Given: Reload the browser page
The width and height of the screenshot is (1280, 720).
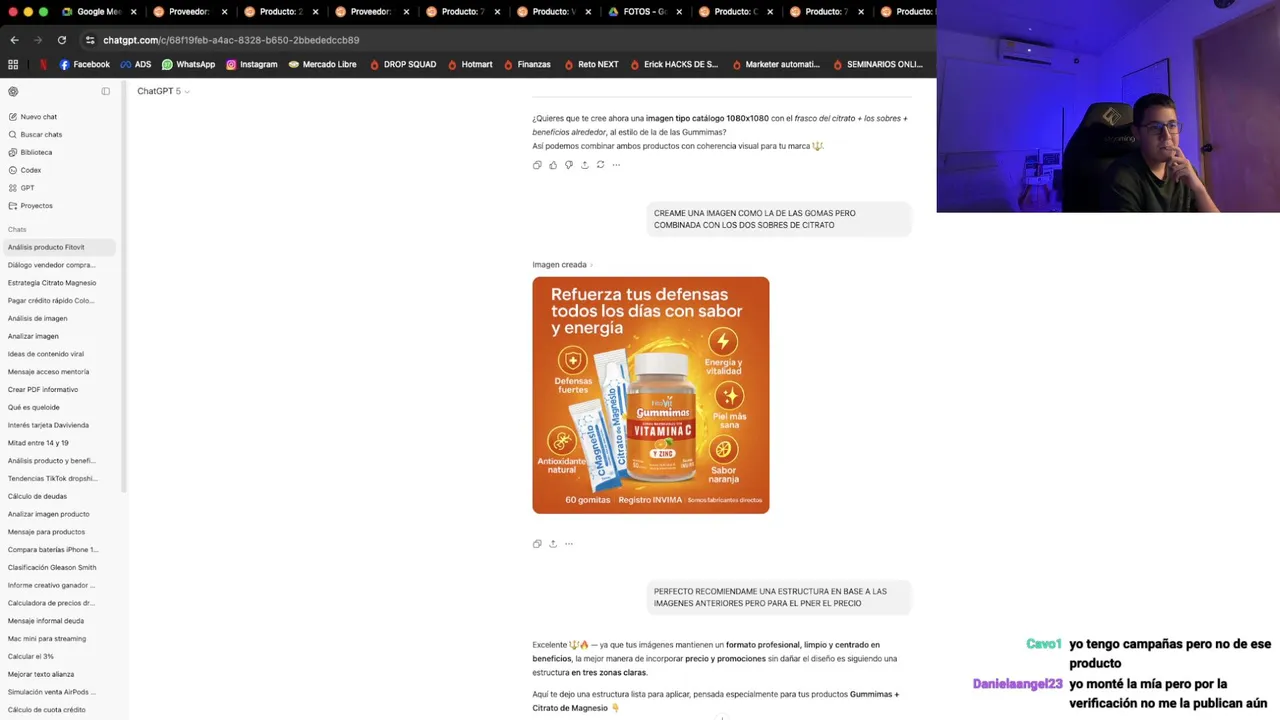Looking at the screenshot, I should (x=62, y=40).
